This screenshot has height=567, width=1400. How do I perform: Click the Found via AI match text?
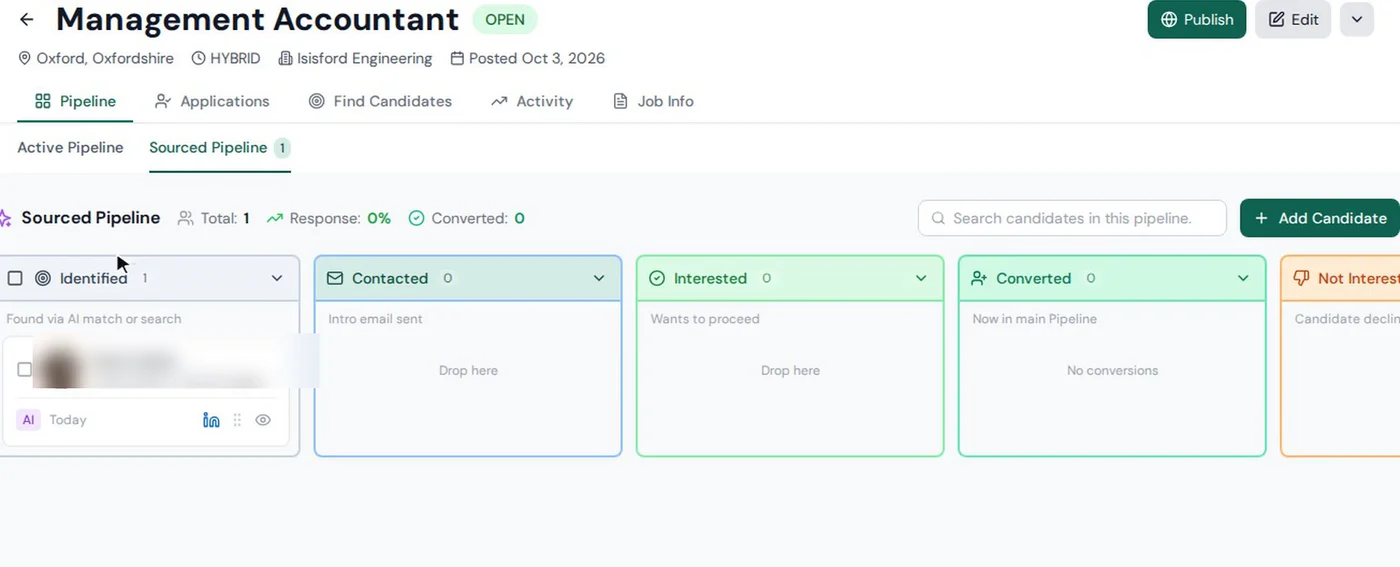click(x=94, y=319)
